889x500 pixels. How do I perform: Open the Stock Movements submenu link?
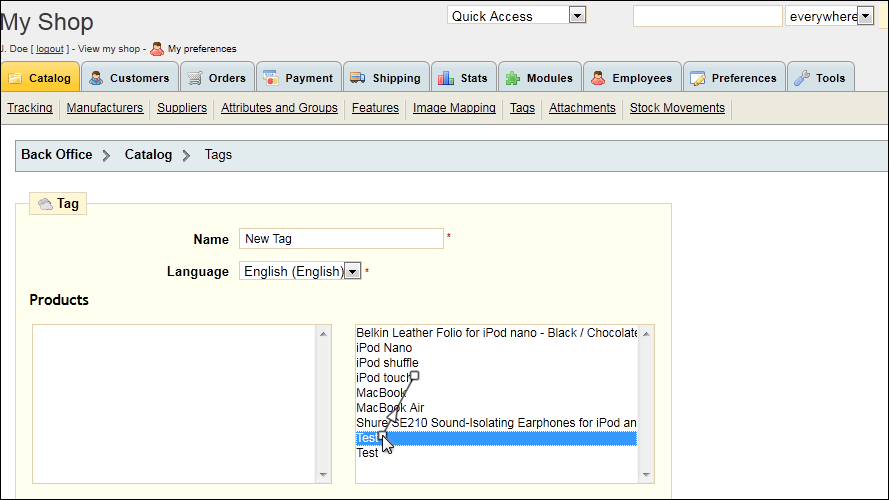tap(677, 108)
